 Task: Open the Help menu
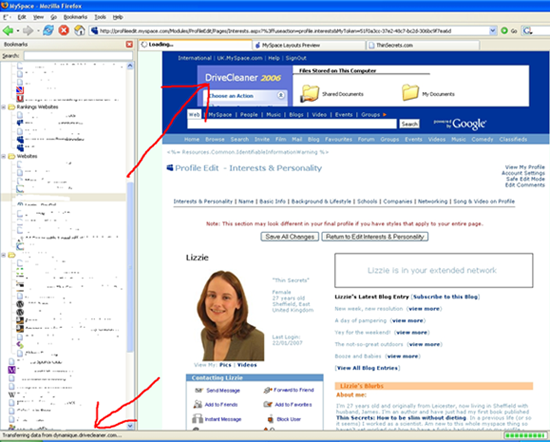pyautogui.click(x=118, y=17)
